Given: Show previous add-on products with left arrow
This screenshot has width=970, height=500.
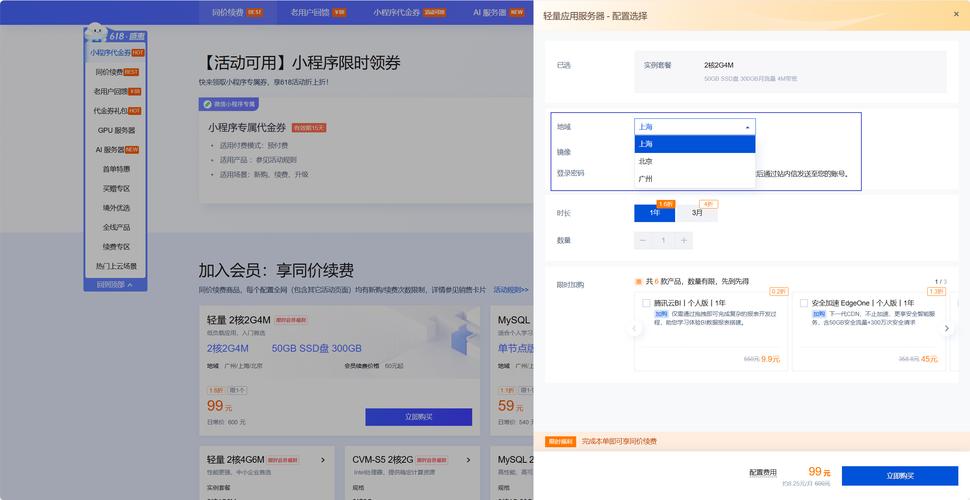Looking at the screenshot, I should pyautogui.click(x=635, y=329).
